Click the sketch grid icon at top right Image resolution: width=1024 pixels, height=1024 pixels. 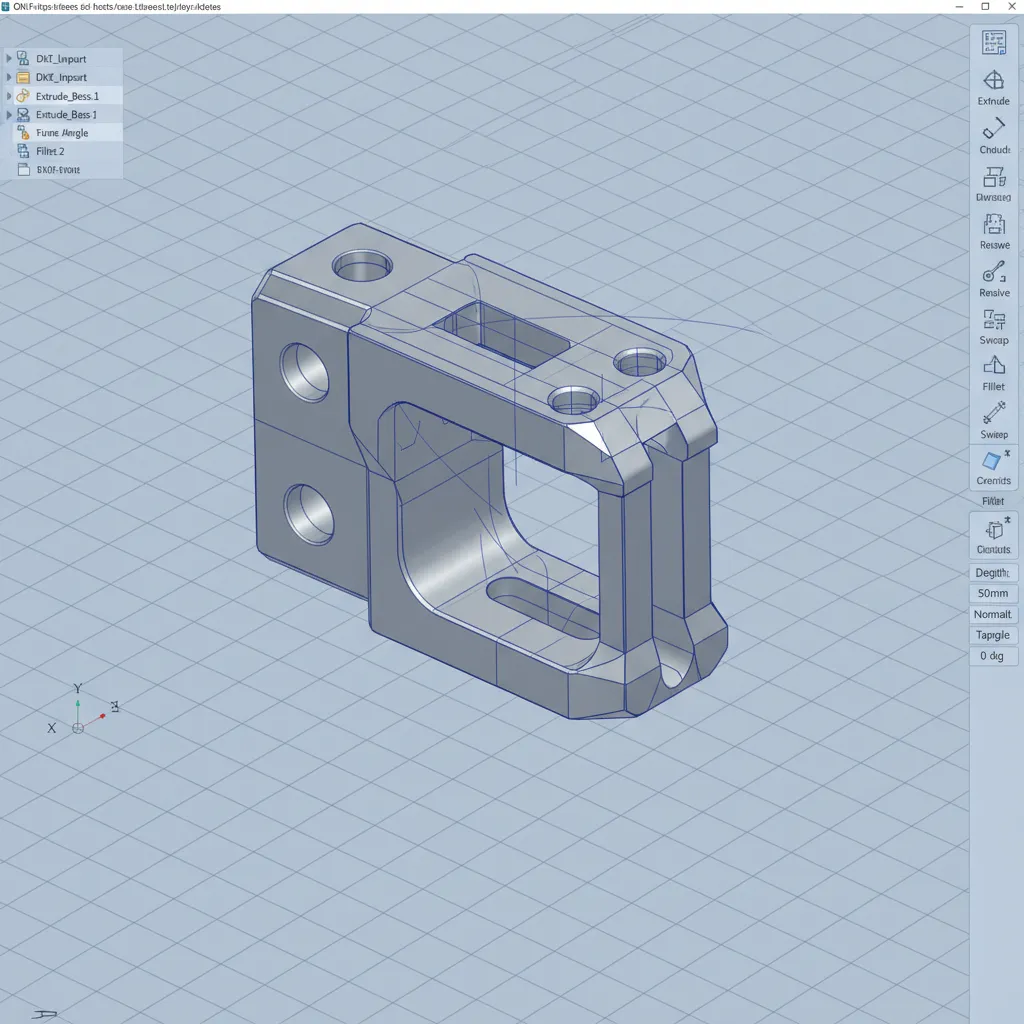(x=993, y=42)
